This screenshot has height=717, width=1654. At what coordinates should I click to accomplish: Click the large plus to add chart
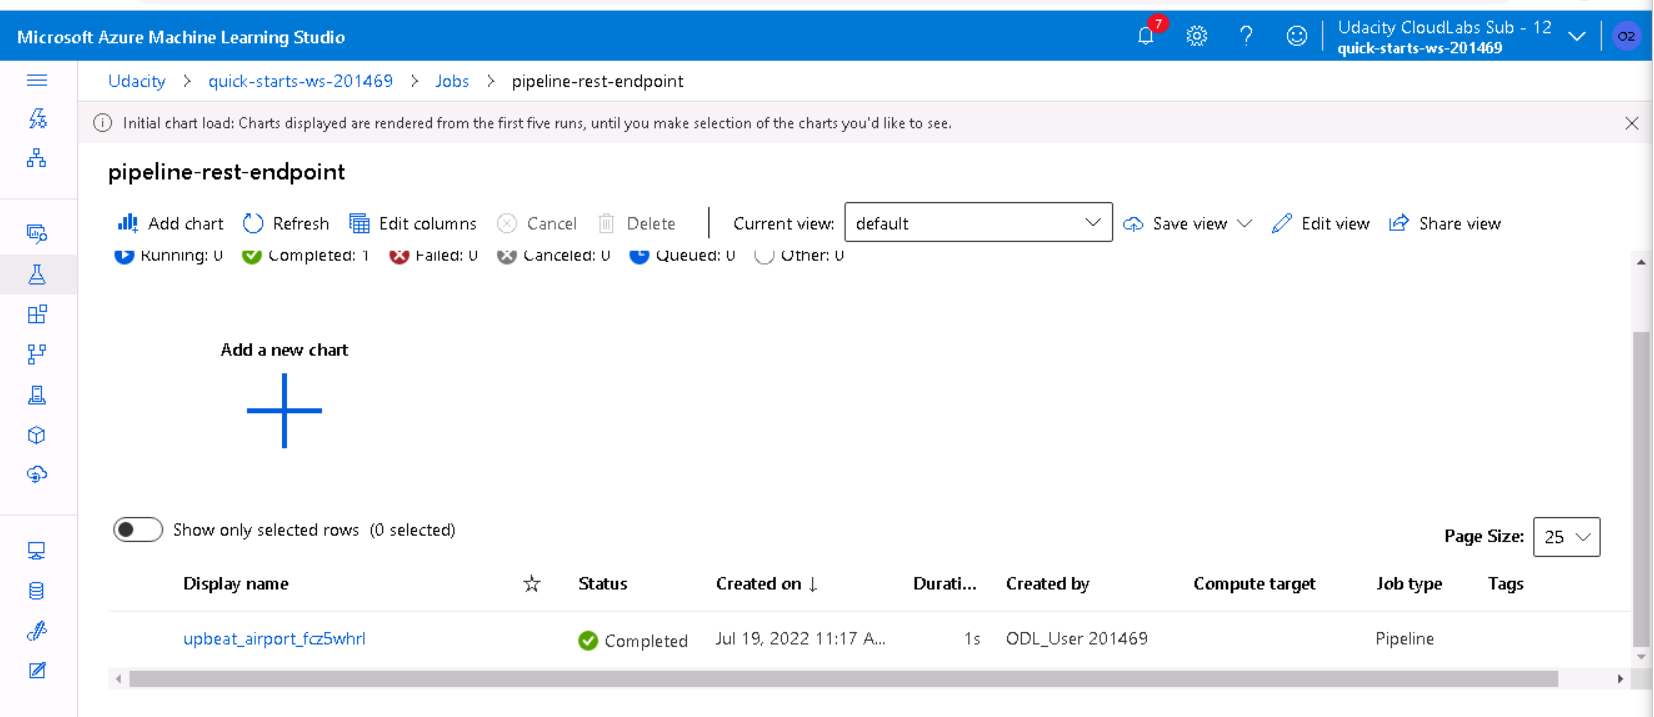[284, 410]
